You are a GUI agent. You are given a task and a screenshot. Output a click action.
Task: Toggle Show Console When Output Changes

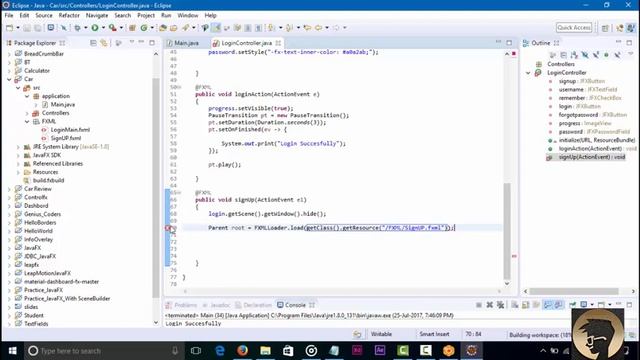pyautogui.click(x=547, y=305)
